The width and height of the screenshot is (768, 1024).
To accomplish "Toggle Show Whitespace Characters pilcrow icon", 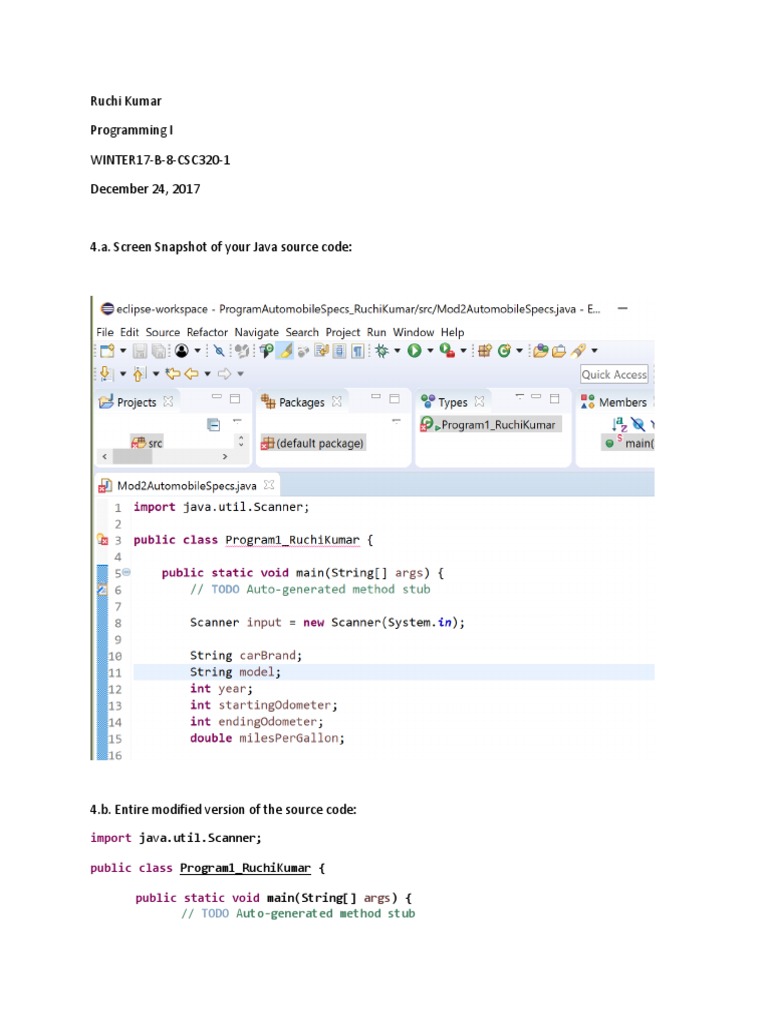I will (357, 351).
